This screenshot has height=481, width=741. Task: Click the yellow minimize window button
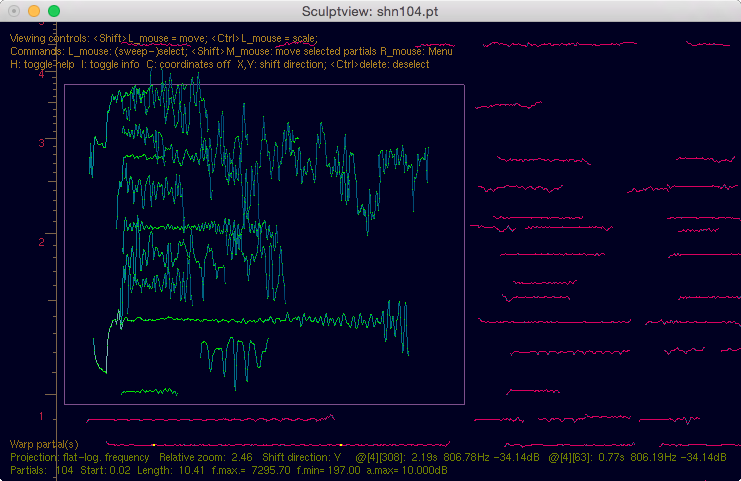click(34, 10)
